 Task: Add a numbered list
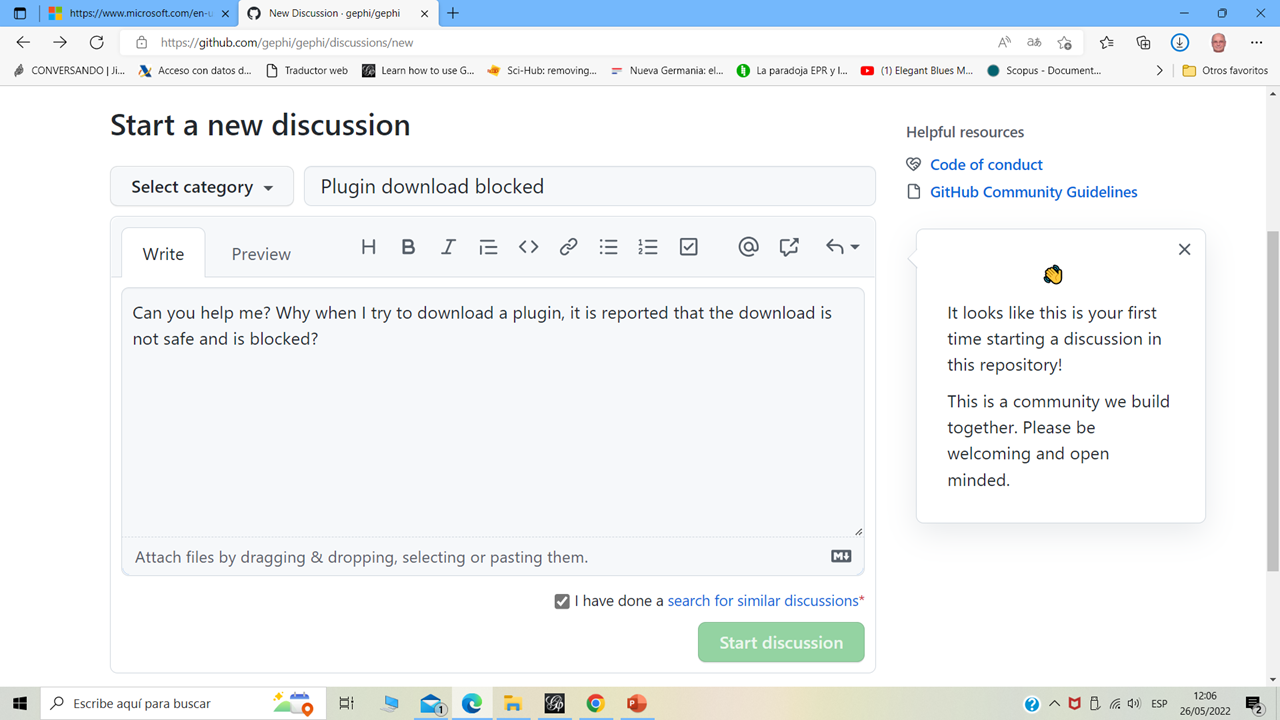point(648,246)
